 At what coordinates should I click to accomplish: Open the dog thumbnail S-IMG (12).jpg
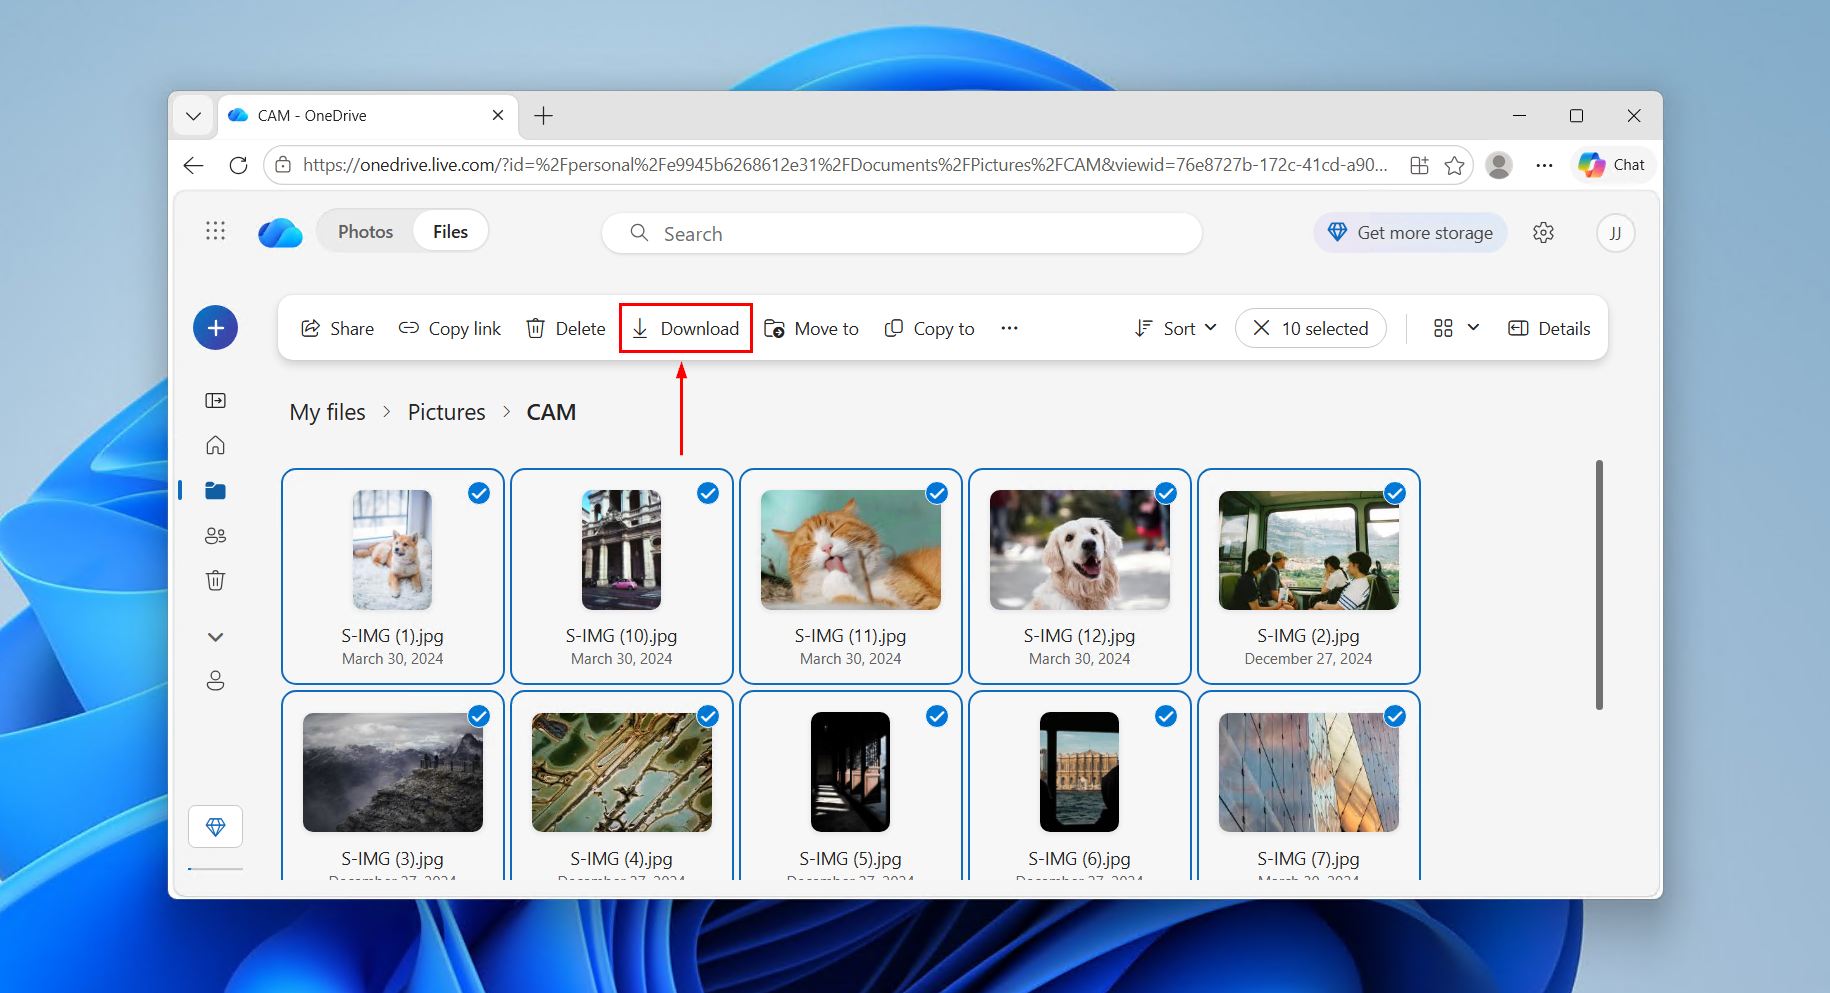coord(1080,550)
